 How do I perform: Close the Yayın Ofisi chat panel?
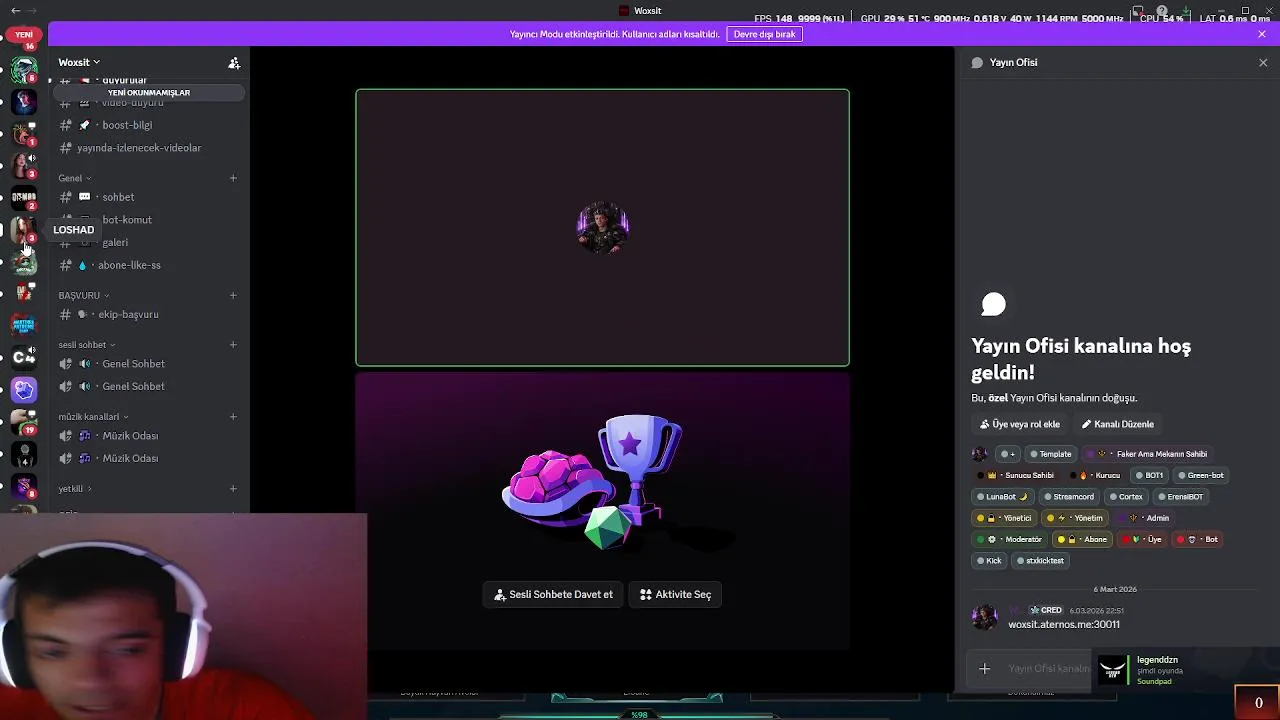(1263, 62)
